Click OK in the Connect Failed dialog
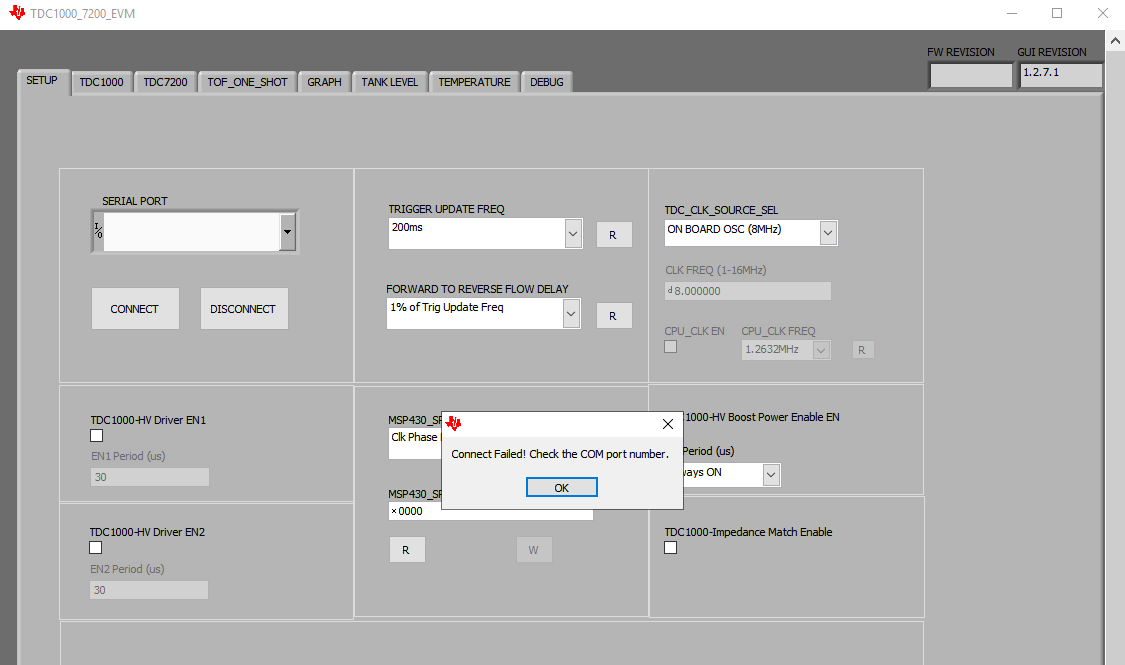The image size is (1125, 665). point(561,487)
